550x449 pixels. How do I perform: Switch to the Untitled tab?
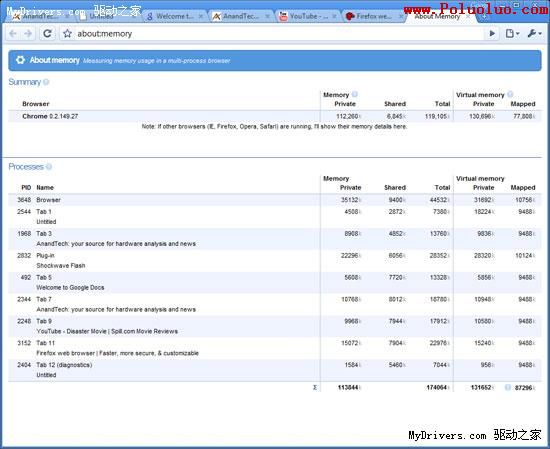(105, 16)
